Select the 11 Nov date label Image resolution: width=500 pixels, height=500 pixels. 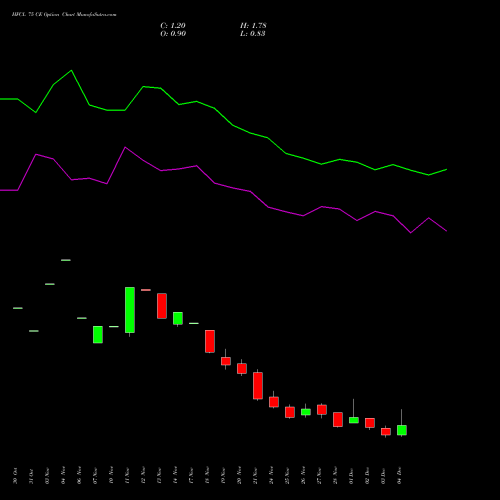click(x=127, y=476)
